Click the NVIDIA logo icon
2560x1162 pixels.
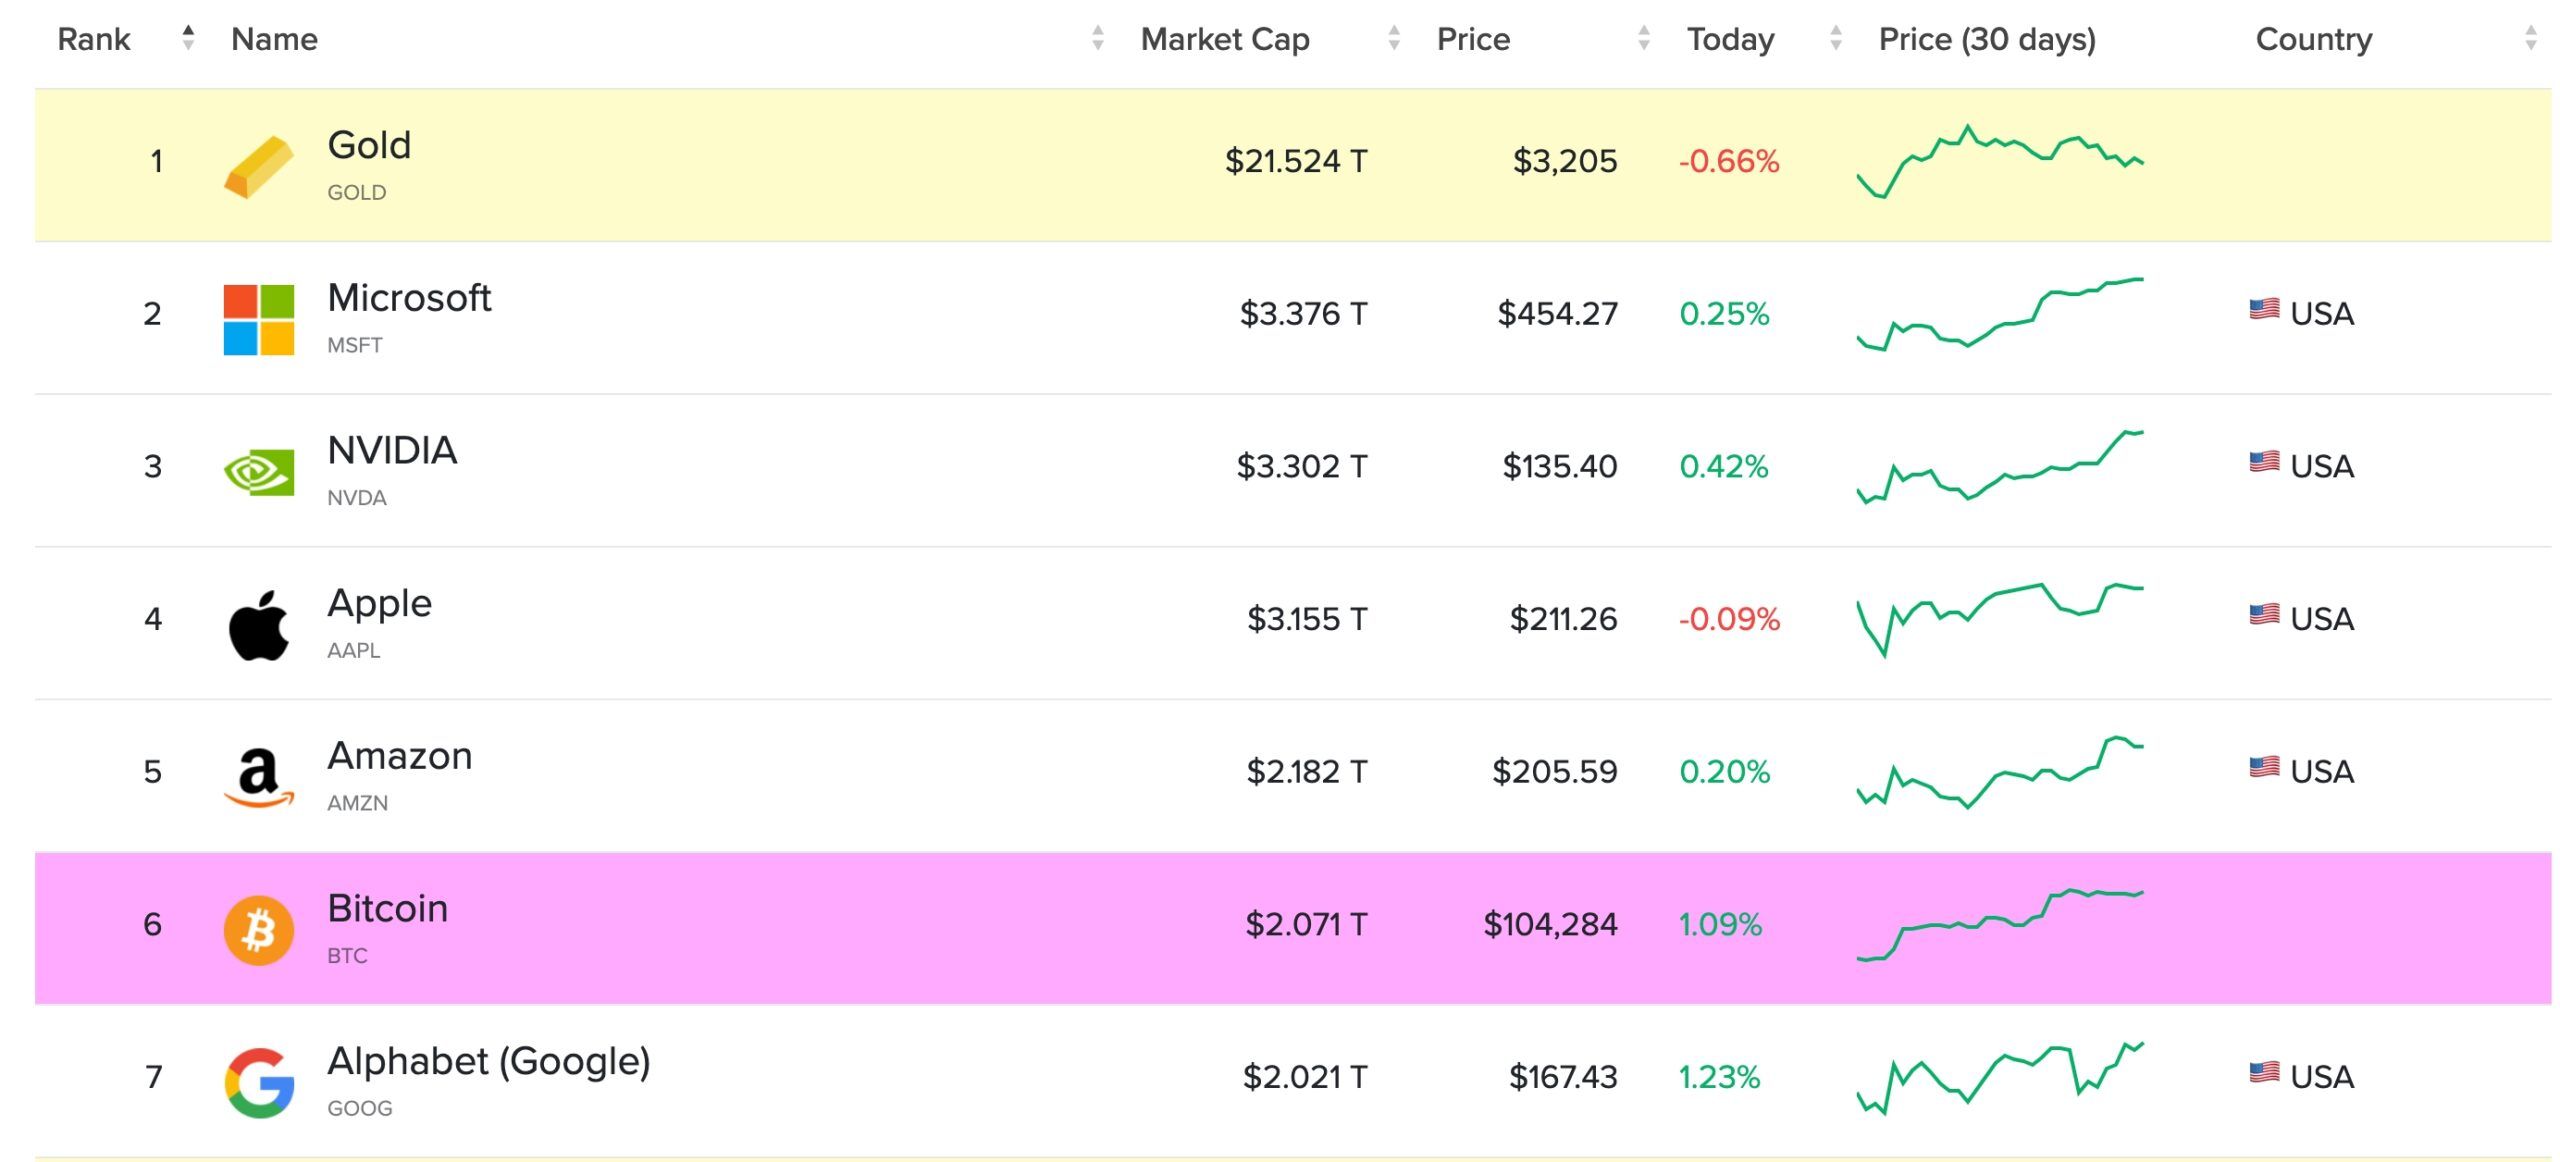258,472
